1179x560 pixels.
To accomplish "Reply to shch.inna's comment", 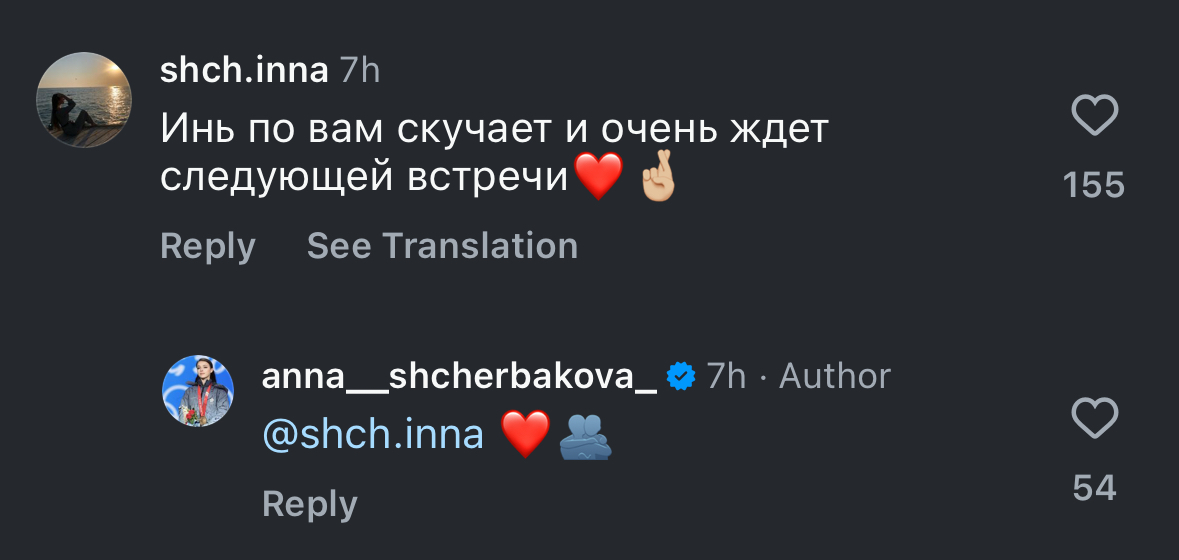I will click(x=208, y=246).
